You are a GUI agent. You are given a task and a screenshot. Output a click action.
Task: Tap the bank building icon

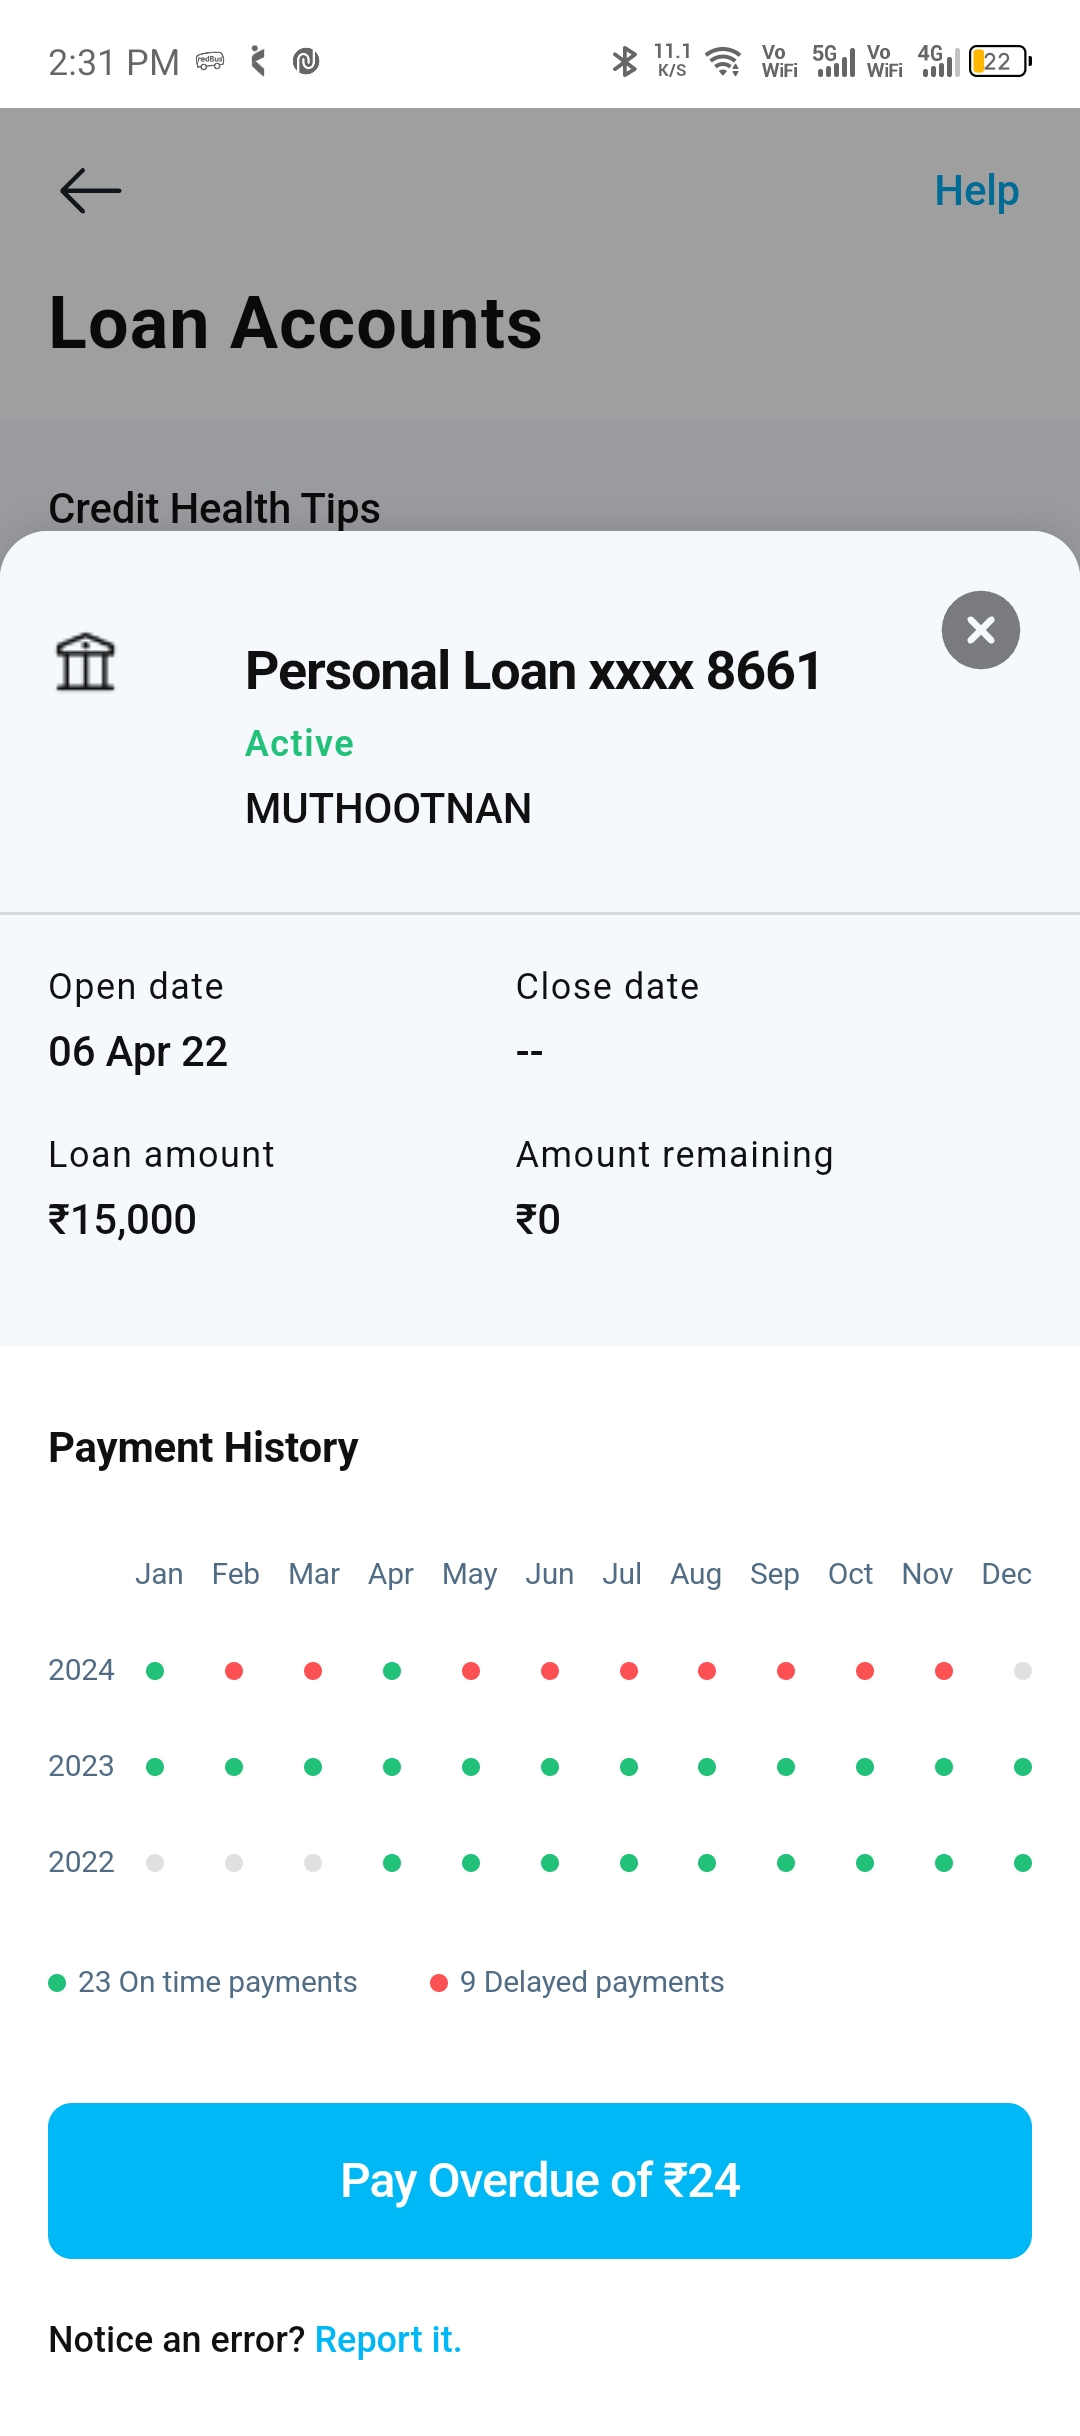[85, 663]
